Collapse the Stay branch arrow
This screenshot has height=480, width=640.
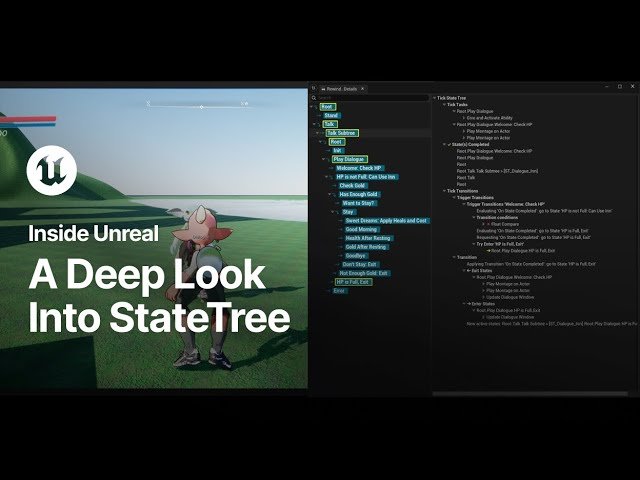[333, 212]
